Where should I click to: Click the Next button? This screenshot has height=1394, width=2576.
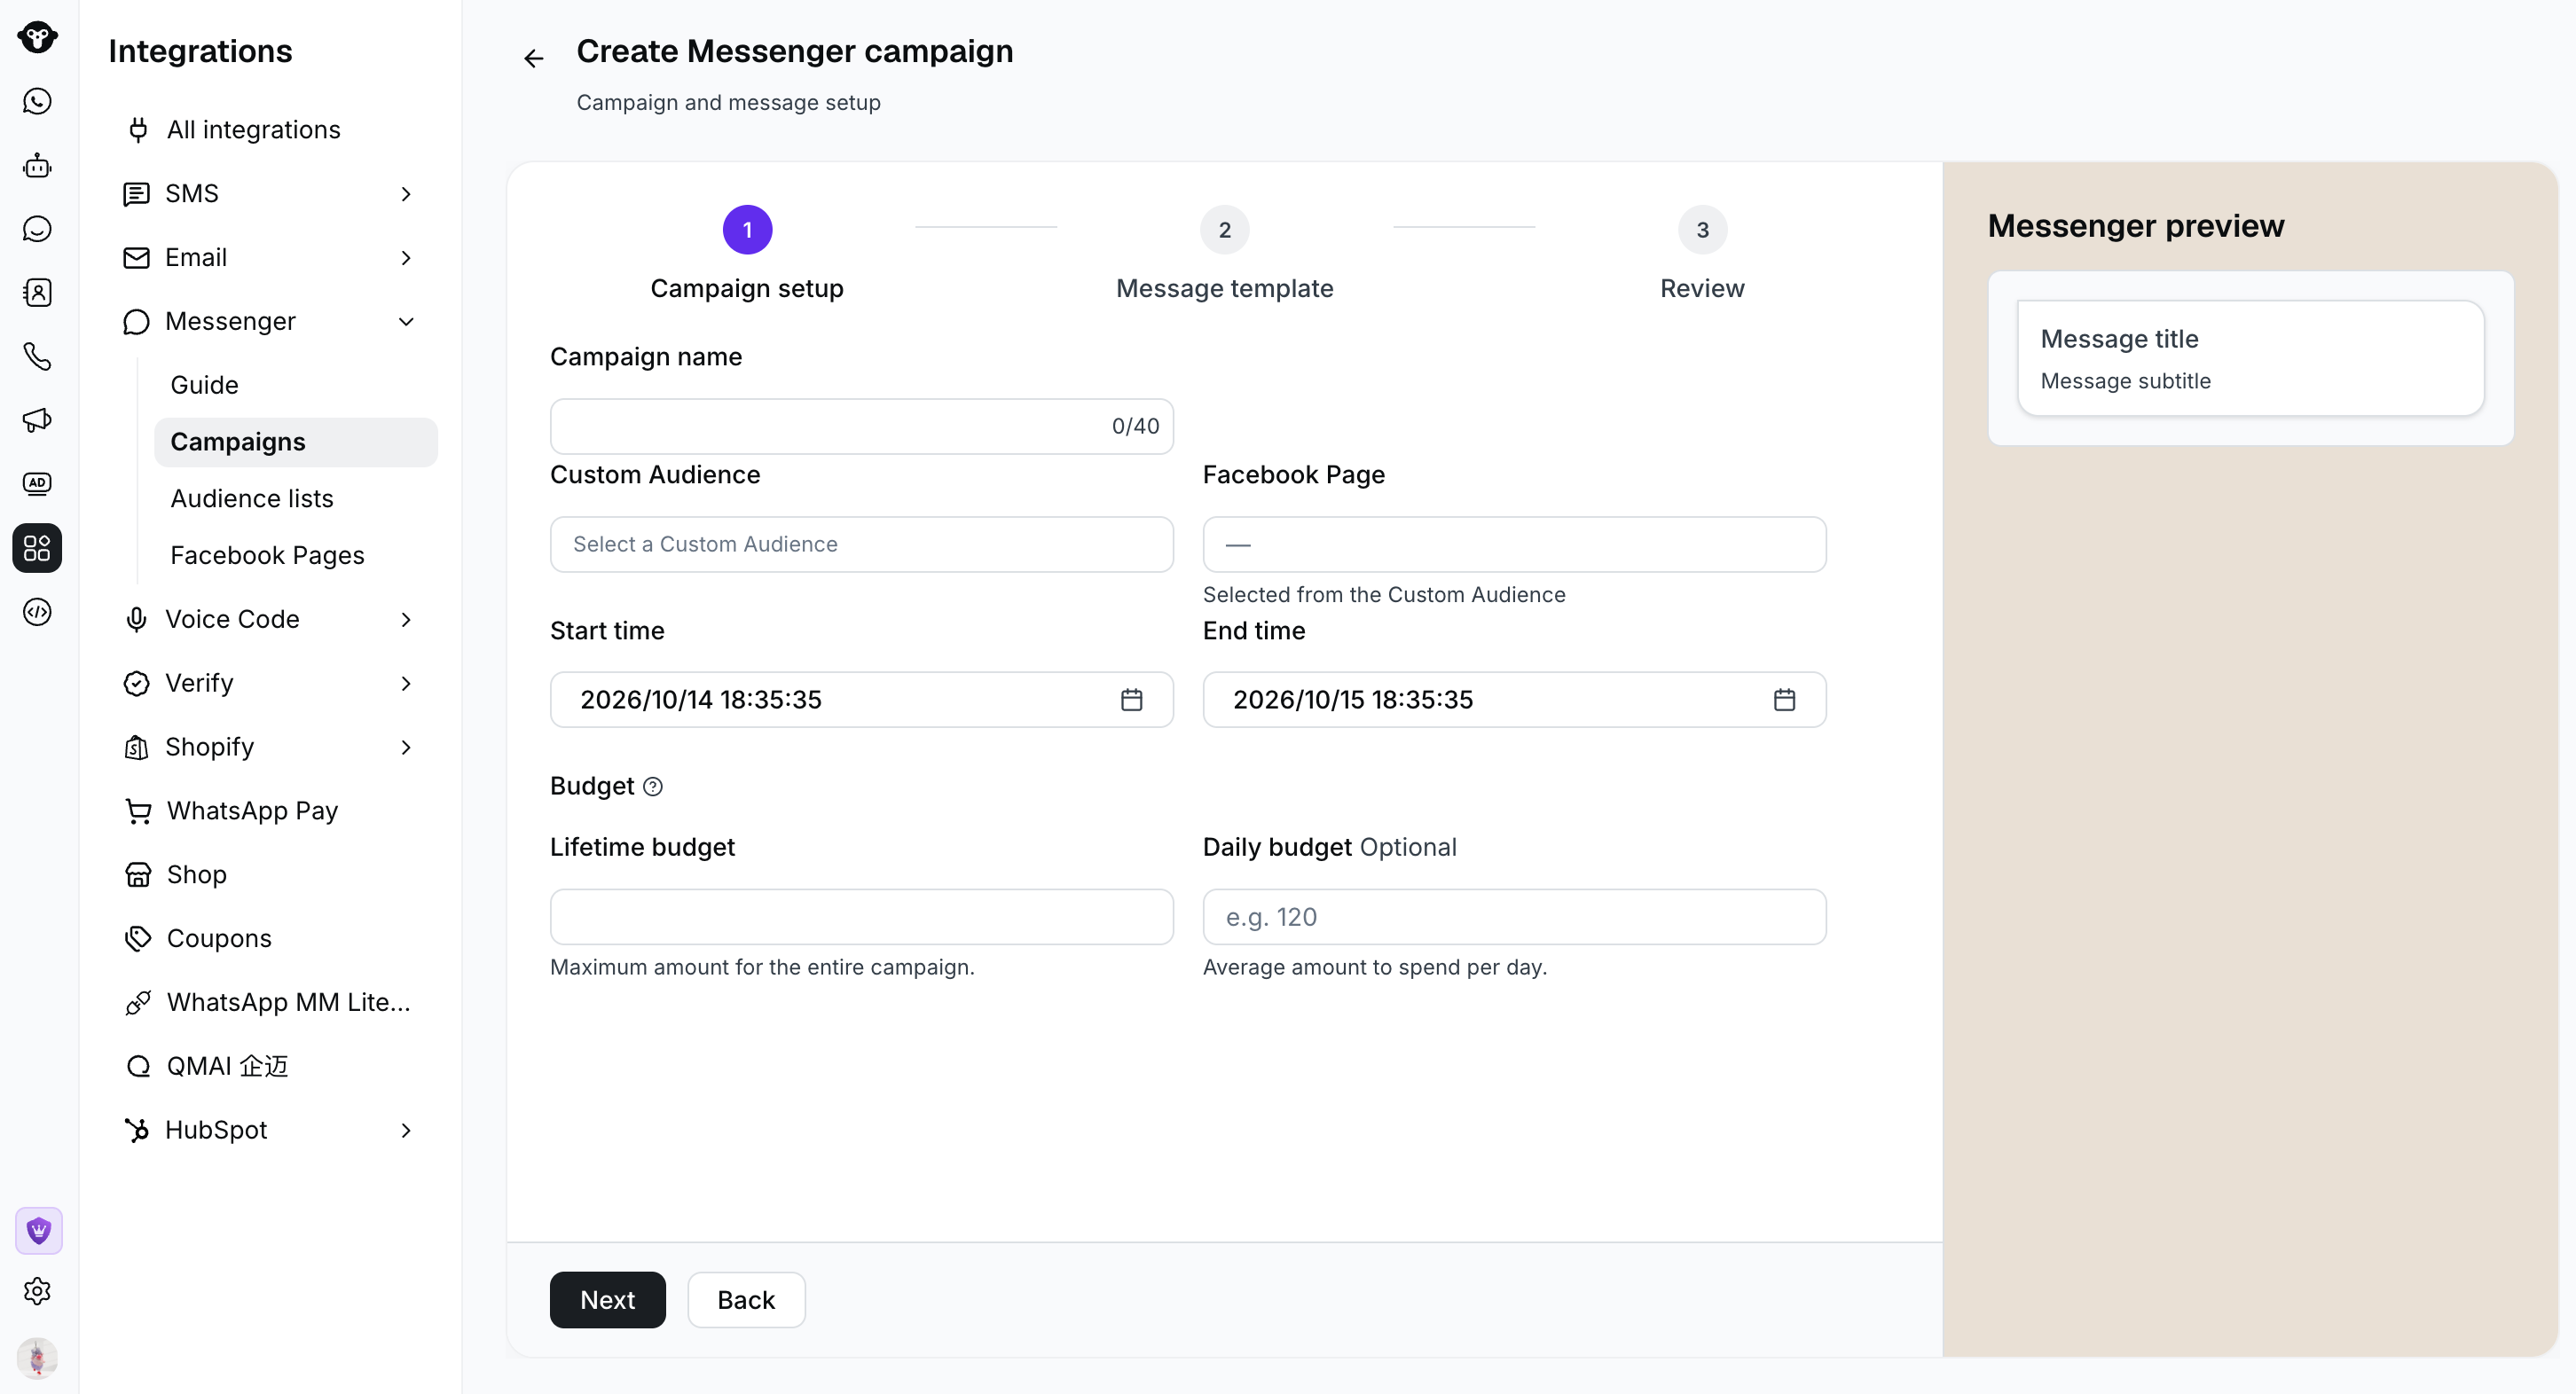(607, 1300)
